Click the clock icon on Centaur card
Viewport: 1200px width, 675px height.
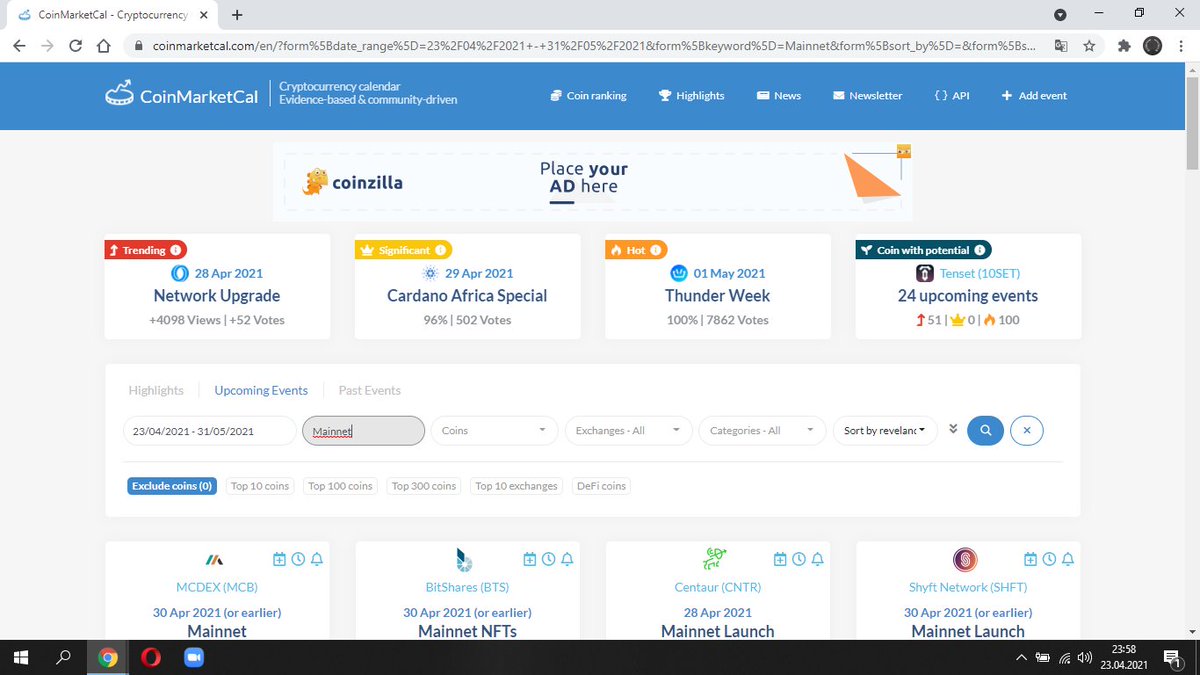coord(798,559)
